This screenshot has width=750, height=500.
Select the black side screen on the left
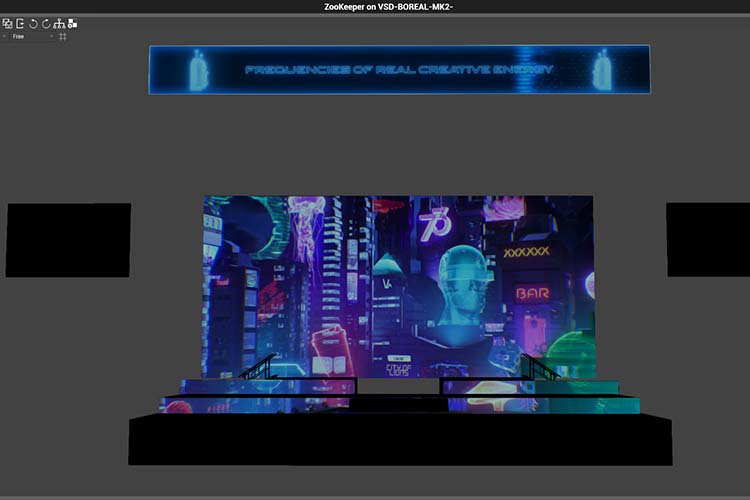pos(68,240)
